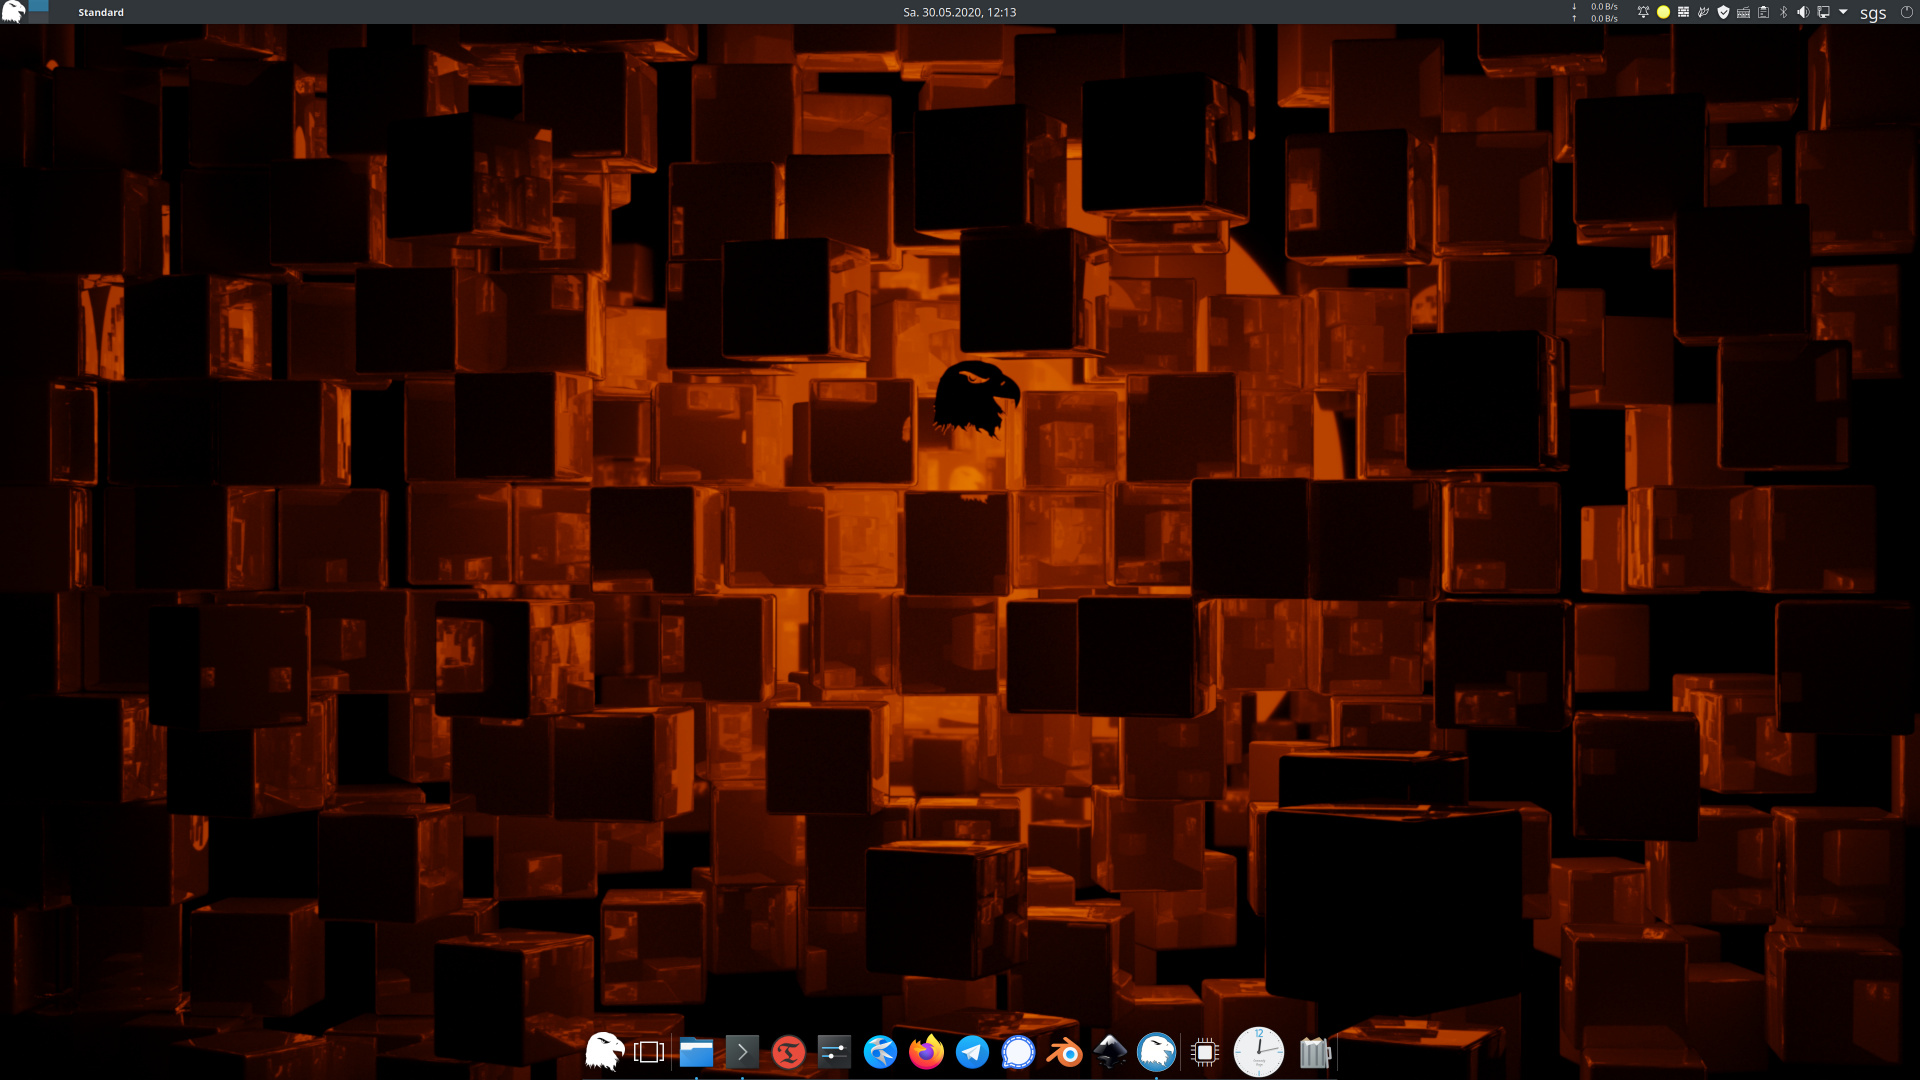Launch the terminal from the dock

742,1052
